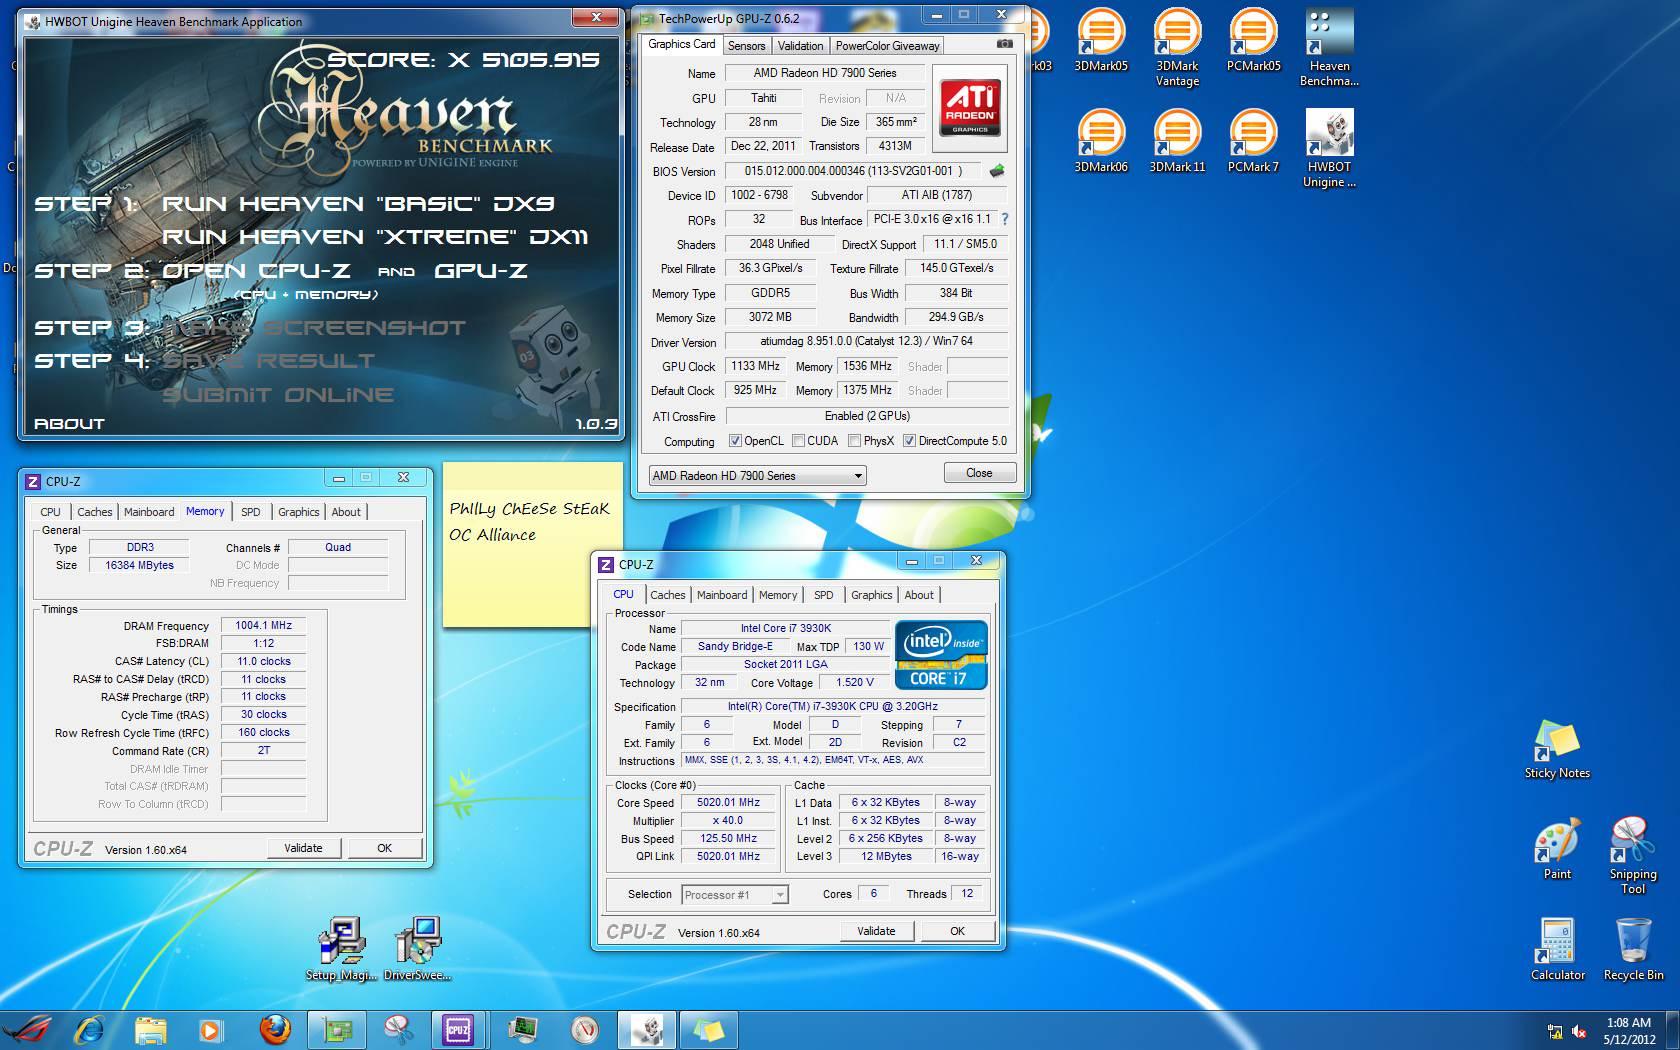Click the Close button in GPU-Z
The image size is (1680, 1050).
coord(979,473)
